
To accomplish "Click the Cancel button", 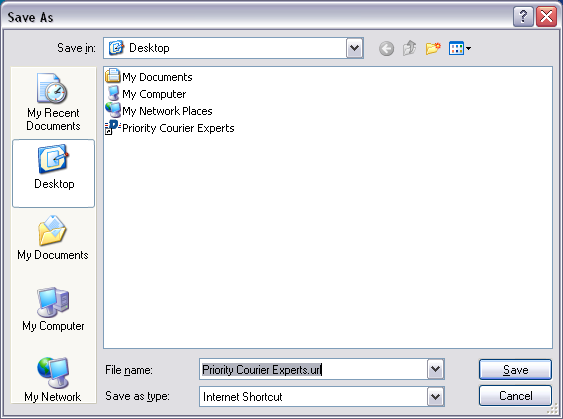I will [515, 396].
